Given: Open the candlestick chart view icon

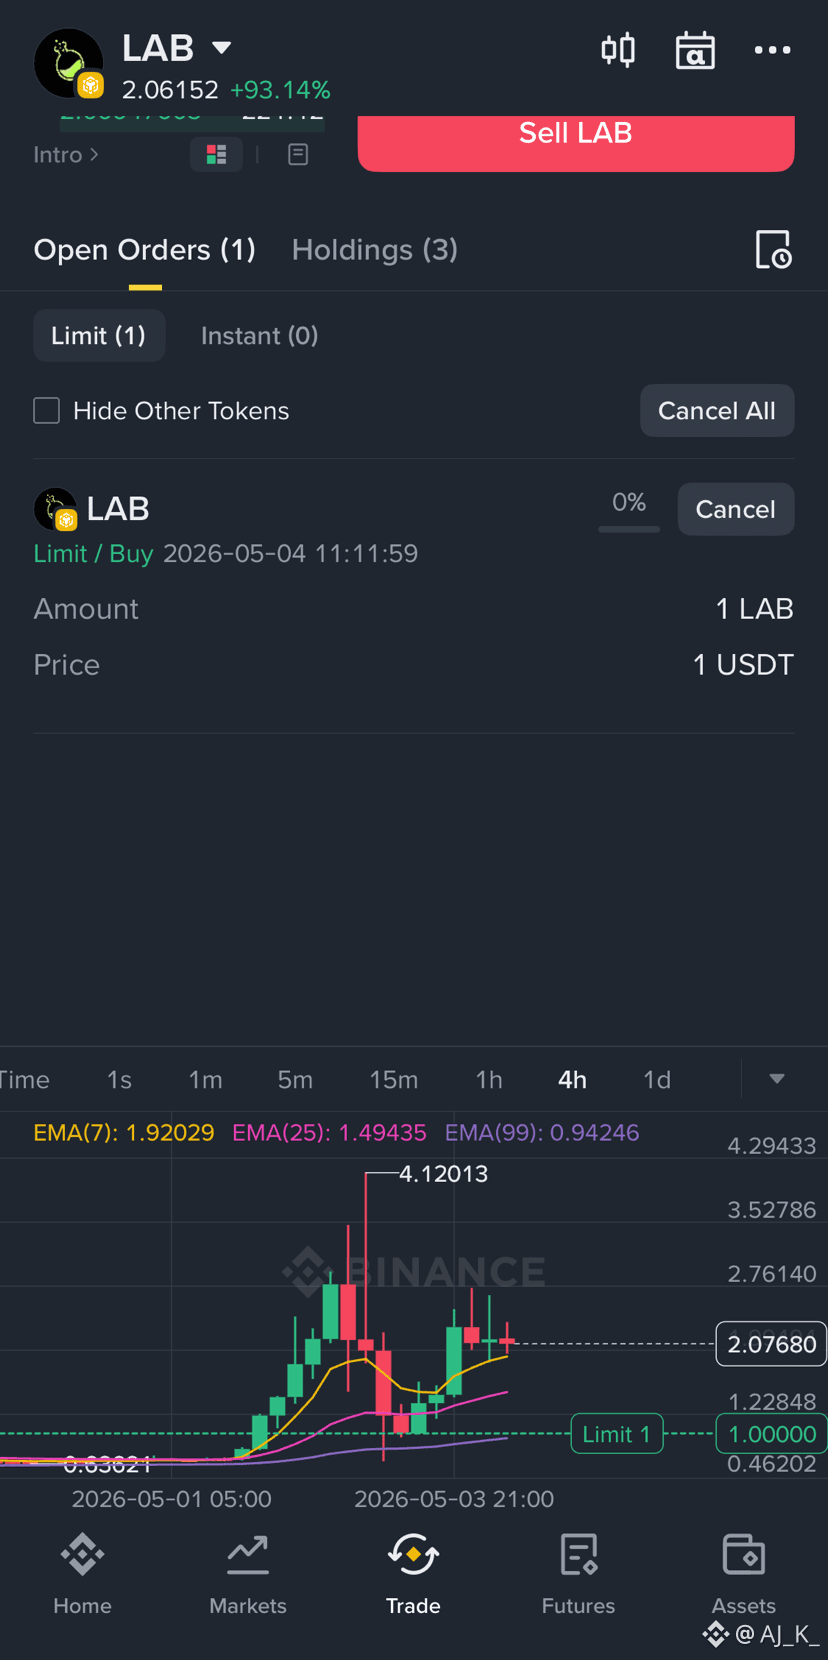Looking at the screenshot, I should click(618, 50).
